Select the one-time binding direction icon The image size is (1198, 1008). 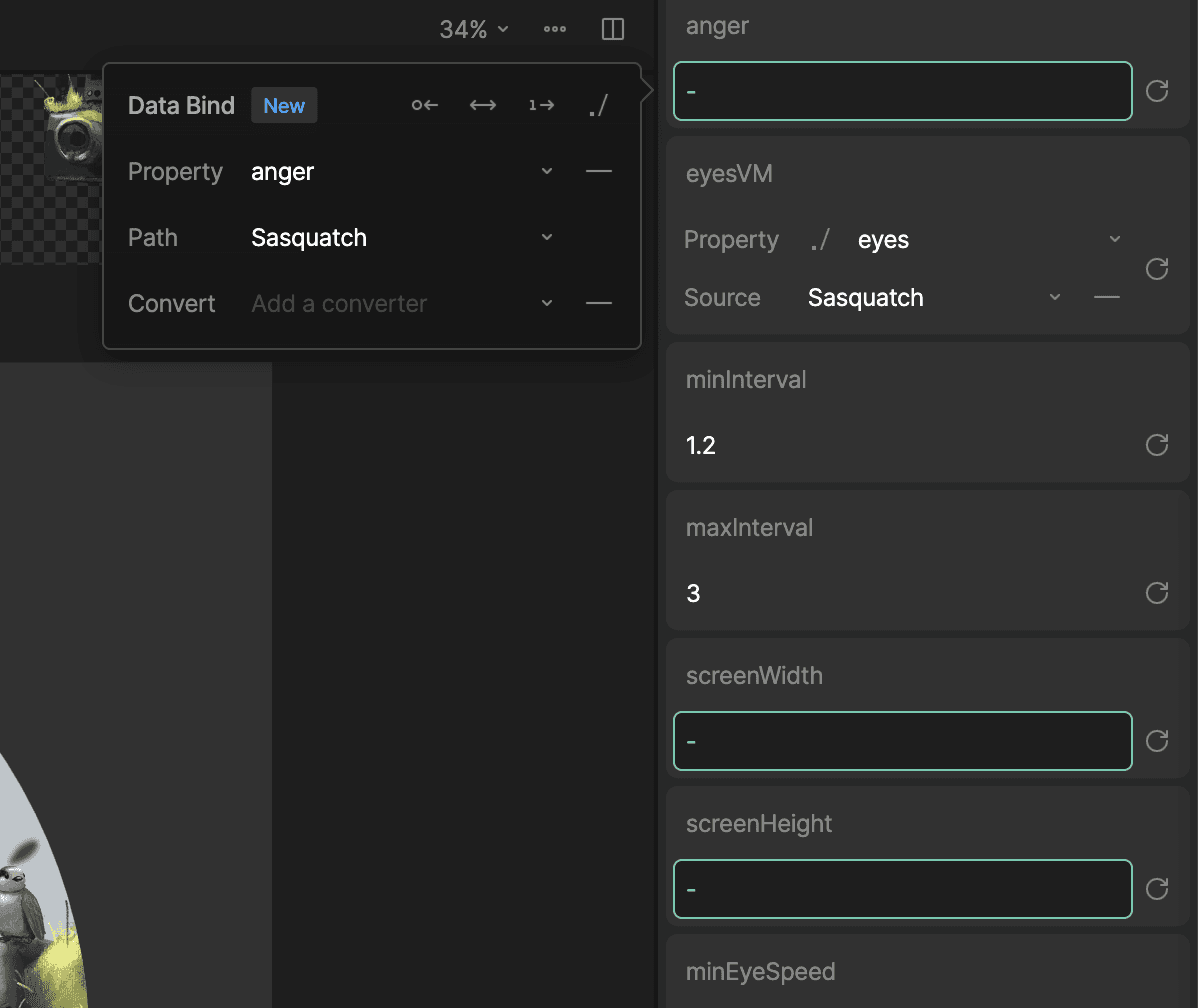[540, 104]
